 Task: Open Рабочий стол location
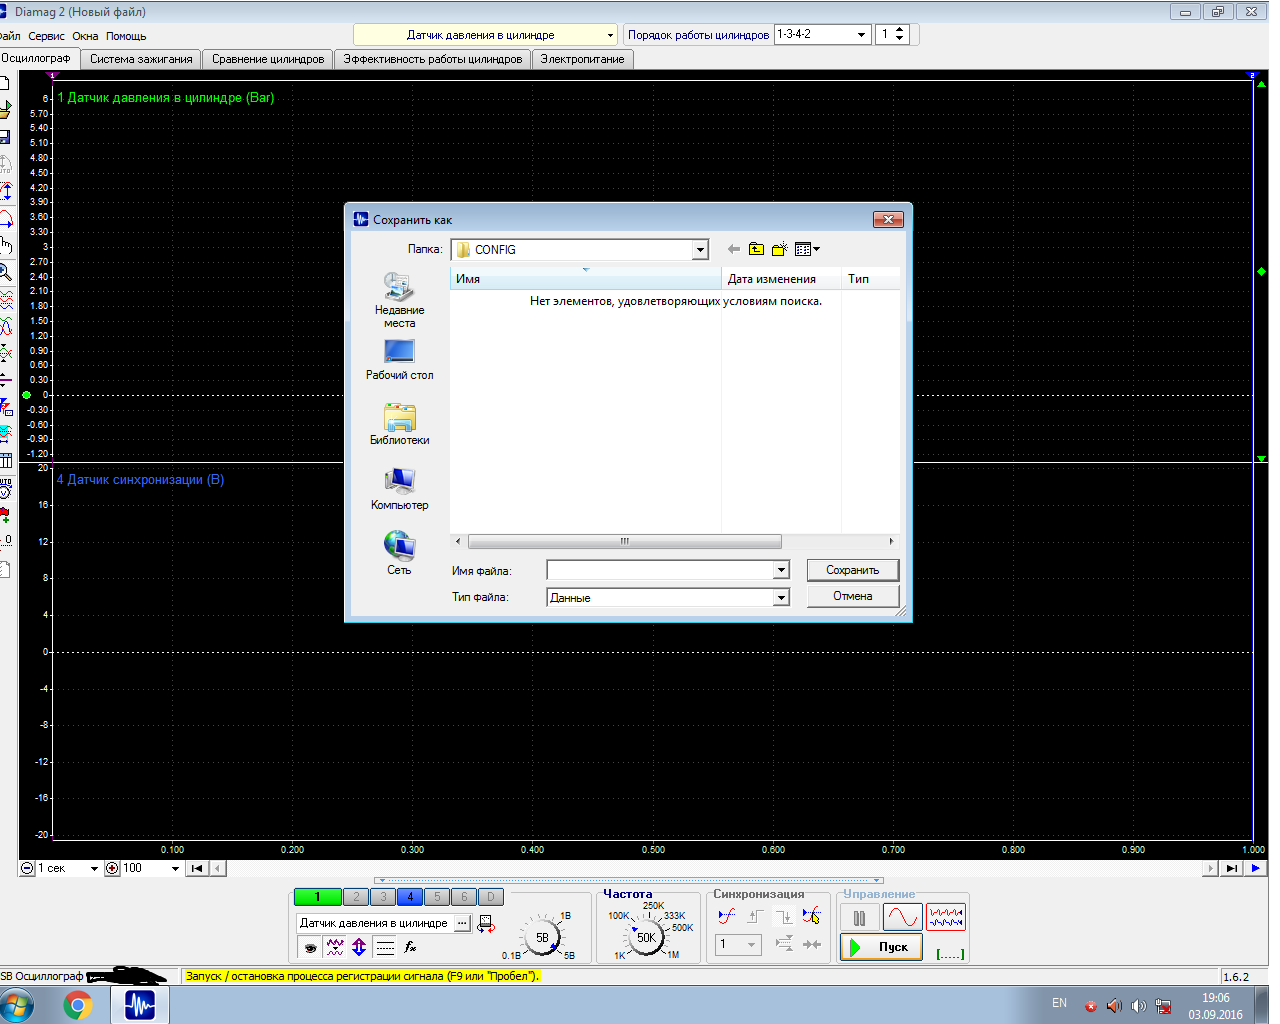point(399,360)
